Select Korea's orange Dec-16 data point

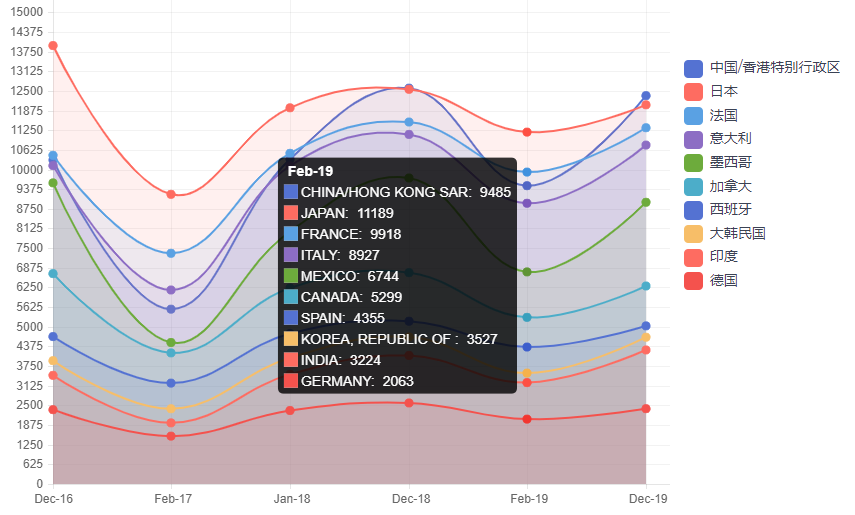click(x=53, y=361)
